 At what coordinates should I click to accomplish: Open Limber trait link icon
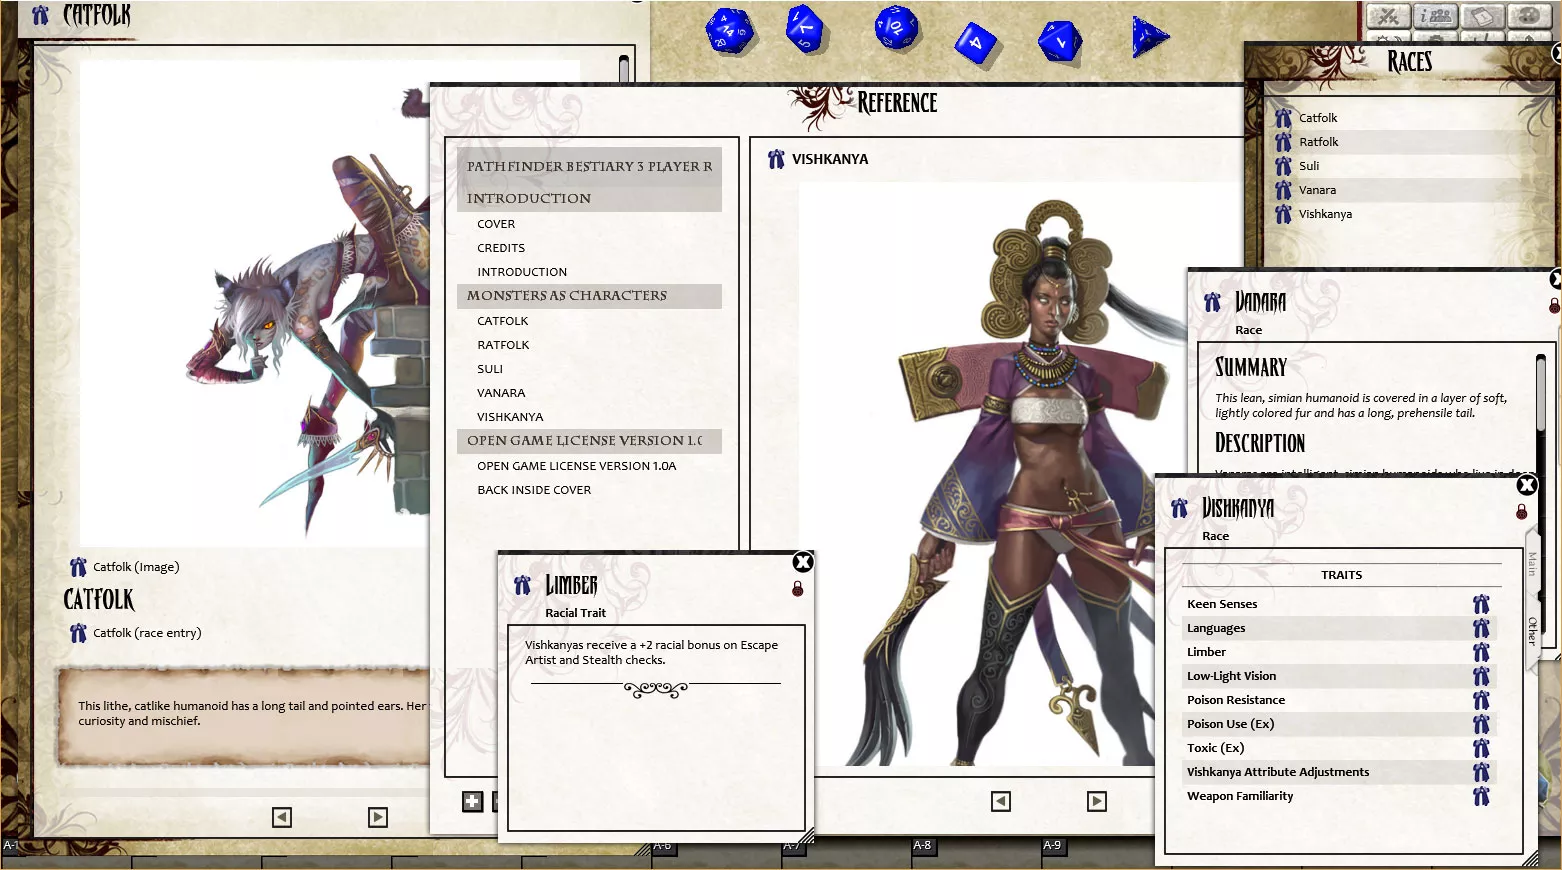(1481, 652)
